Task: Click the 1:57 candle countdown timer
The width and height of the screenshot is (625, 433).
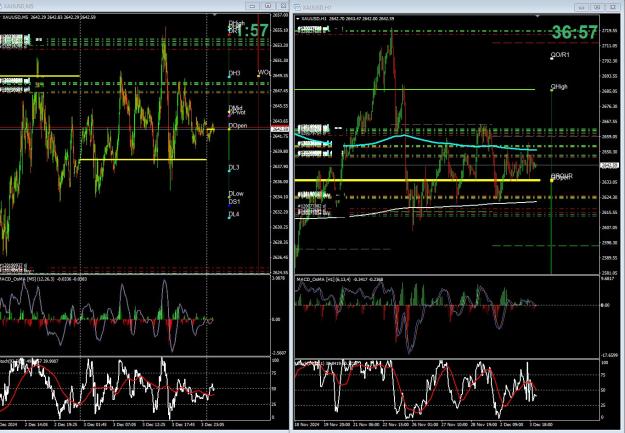Action: click(252, 31)
